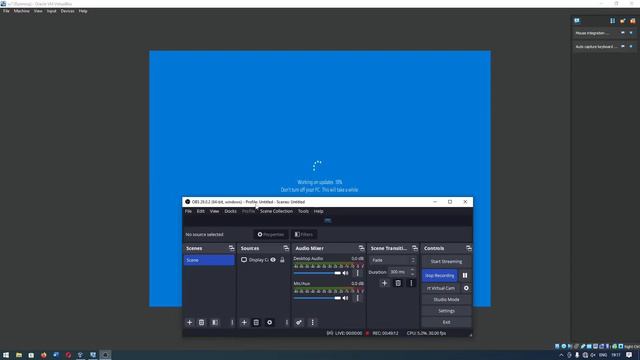Enable Studio Mode
The height and width of the screenshot is (360, 640).
coord(446,300)
